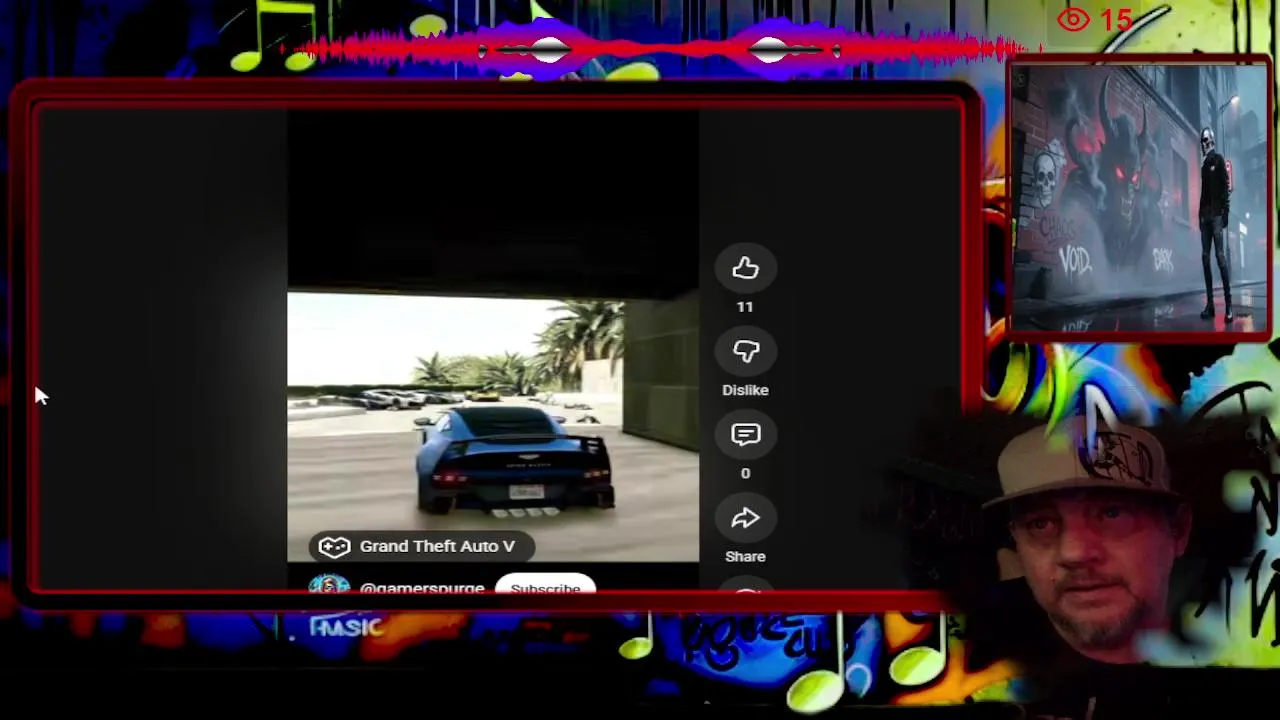Click the Share arrow icon
Screen dimensions: 1280x720
tap(745, 517)
